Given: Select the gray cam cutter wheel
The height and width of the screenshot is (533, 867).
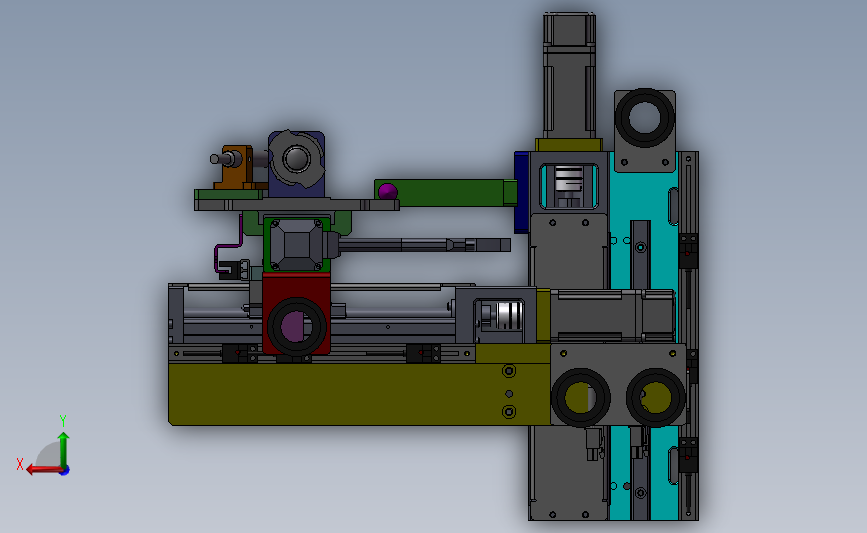Looking at the screenshot, I should pyautogui.click(x=296, y=158).
